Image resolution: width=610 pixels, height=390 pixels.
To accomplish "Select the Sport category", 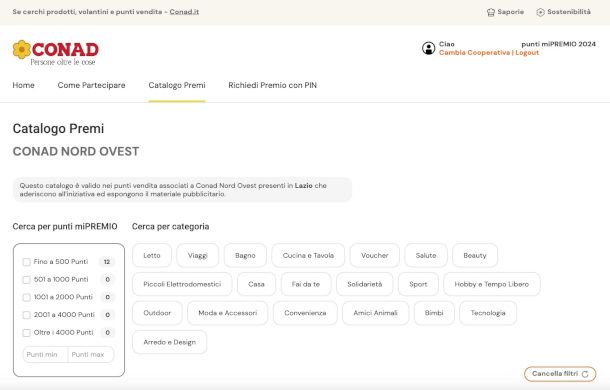I will pos(418,284).
